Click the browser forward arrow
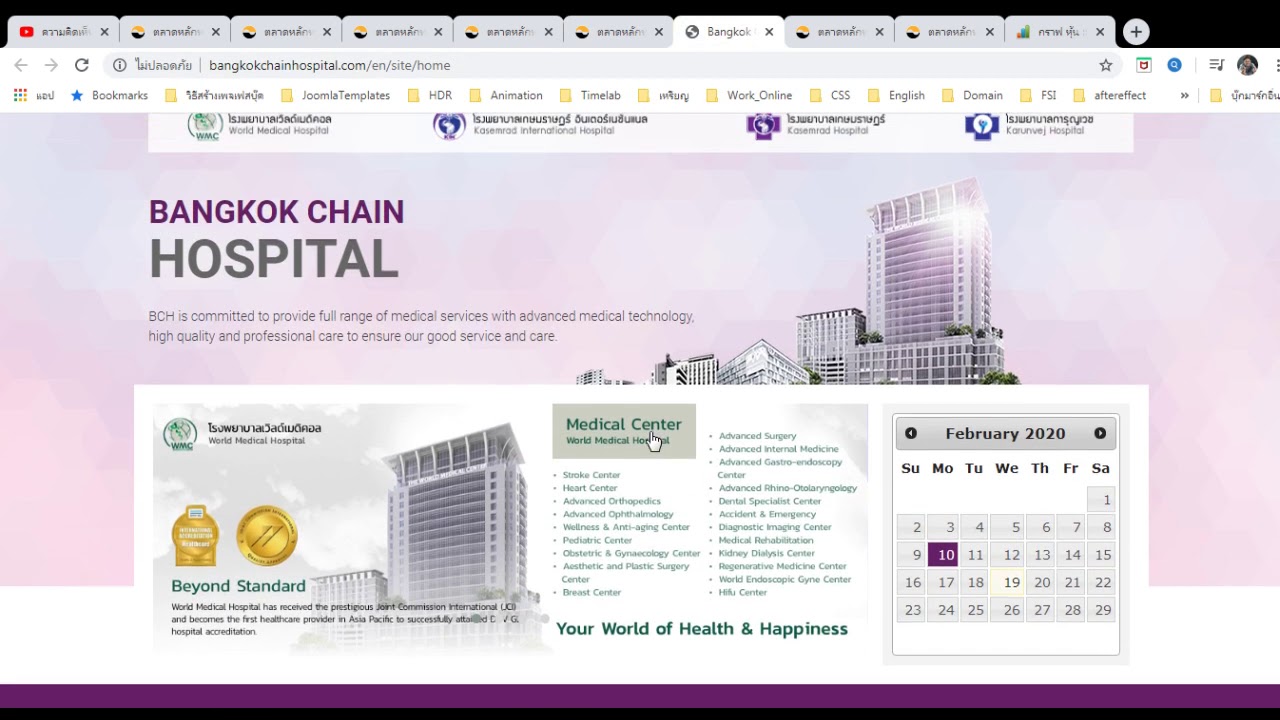The width and height of the screenshot is (1280, 720). click(51, 65)
